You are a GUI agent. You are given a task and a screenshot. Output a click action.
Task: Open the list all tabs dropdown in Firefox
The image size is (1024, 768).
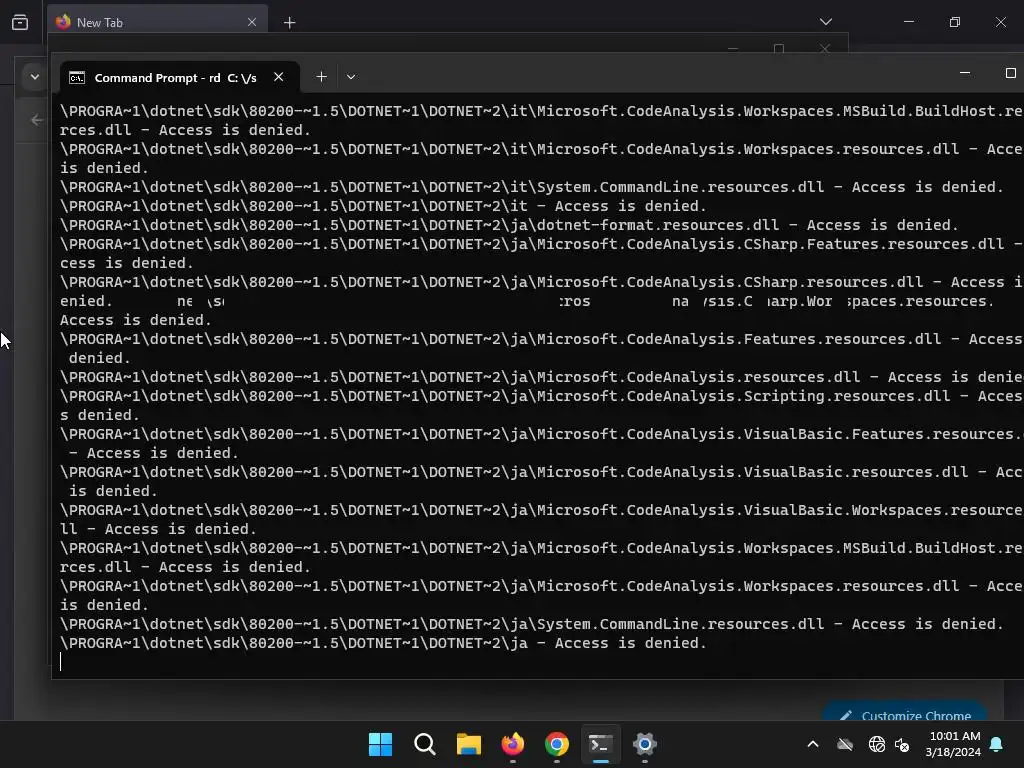coord(825,22)
